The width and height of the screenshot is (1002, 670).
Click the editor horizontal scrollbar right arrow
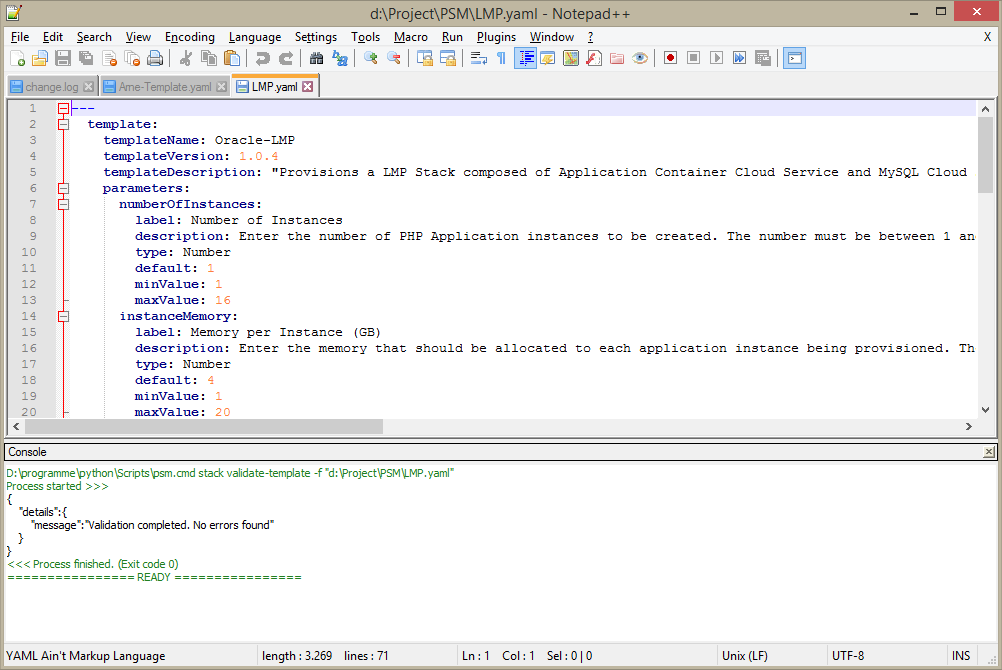coord(969,426)
